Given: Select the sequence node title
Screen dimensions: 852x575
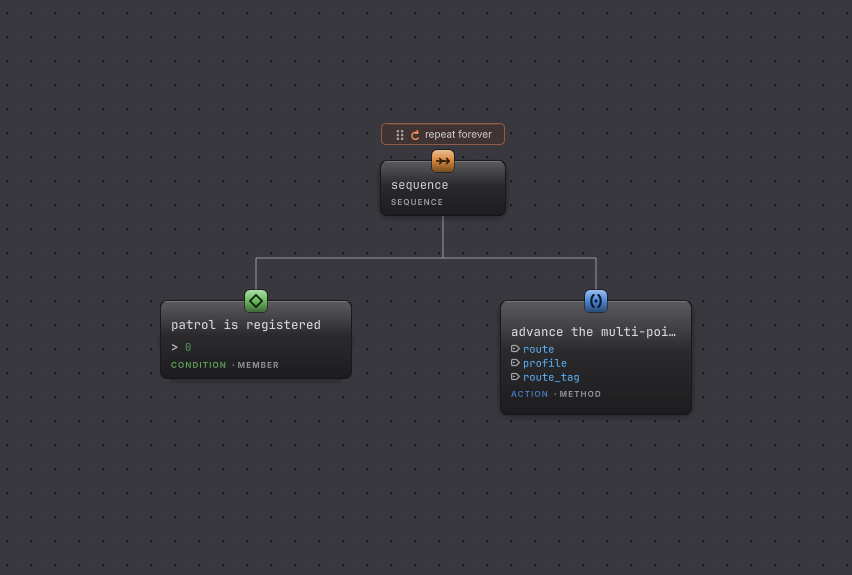Looking at the screenshot, I should click(419, 185).
